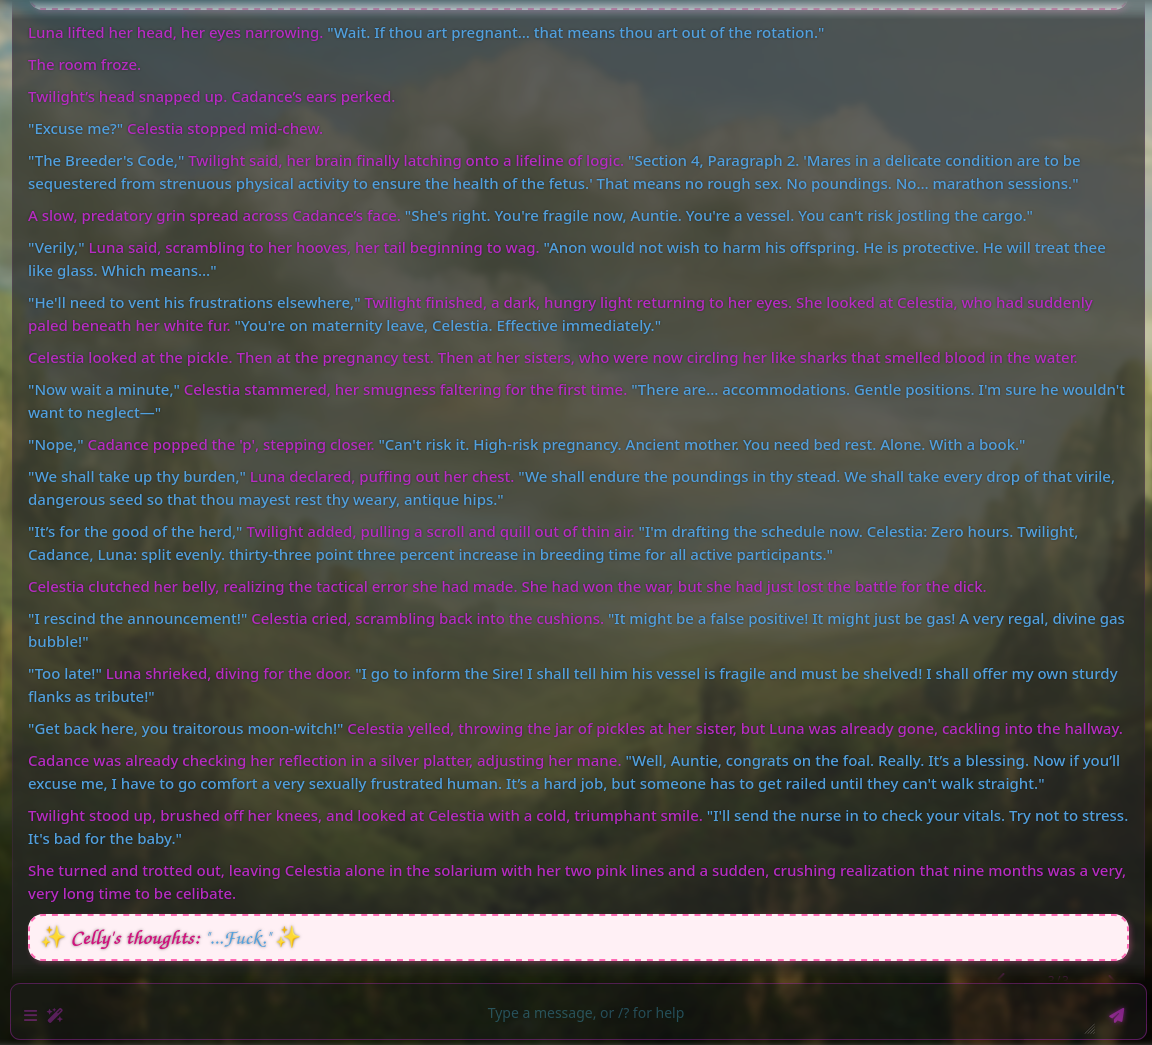Click the paper plane send button
The width and height of the screenshot is (1152, 1045).
(1116, 1015)
